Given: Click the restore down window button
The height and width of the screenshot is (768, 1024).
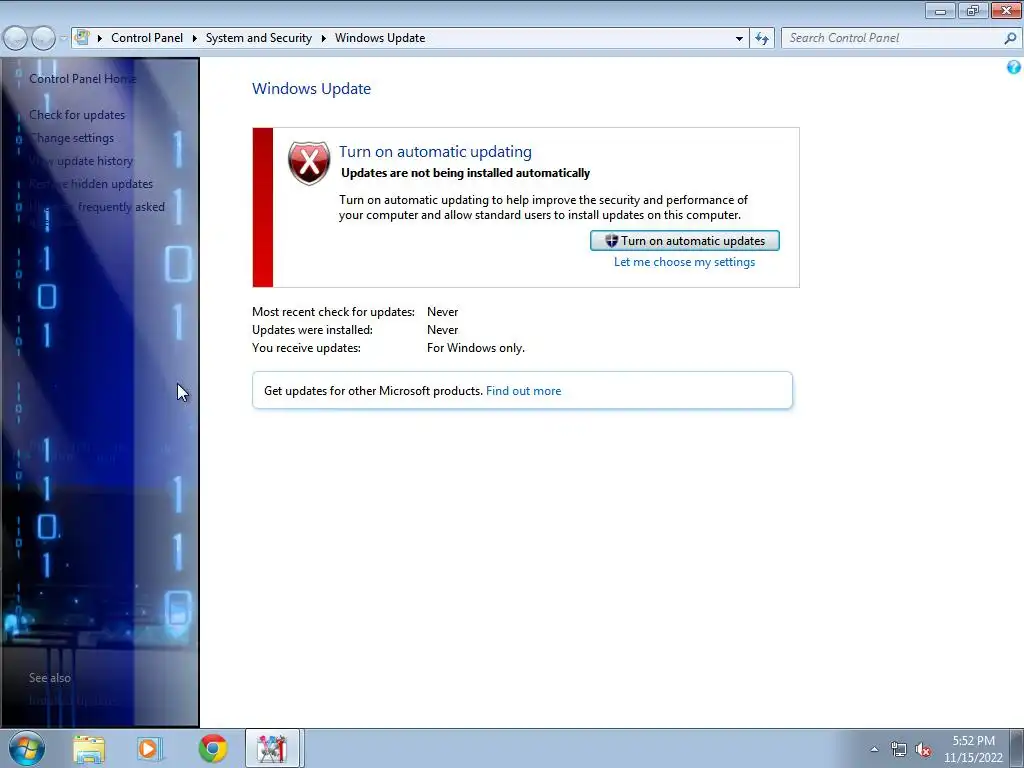Looking at the screenshot, I should pyautogui.click(x=973, y=10).
